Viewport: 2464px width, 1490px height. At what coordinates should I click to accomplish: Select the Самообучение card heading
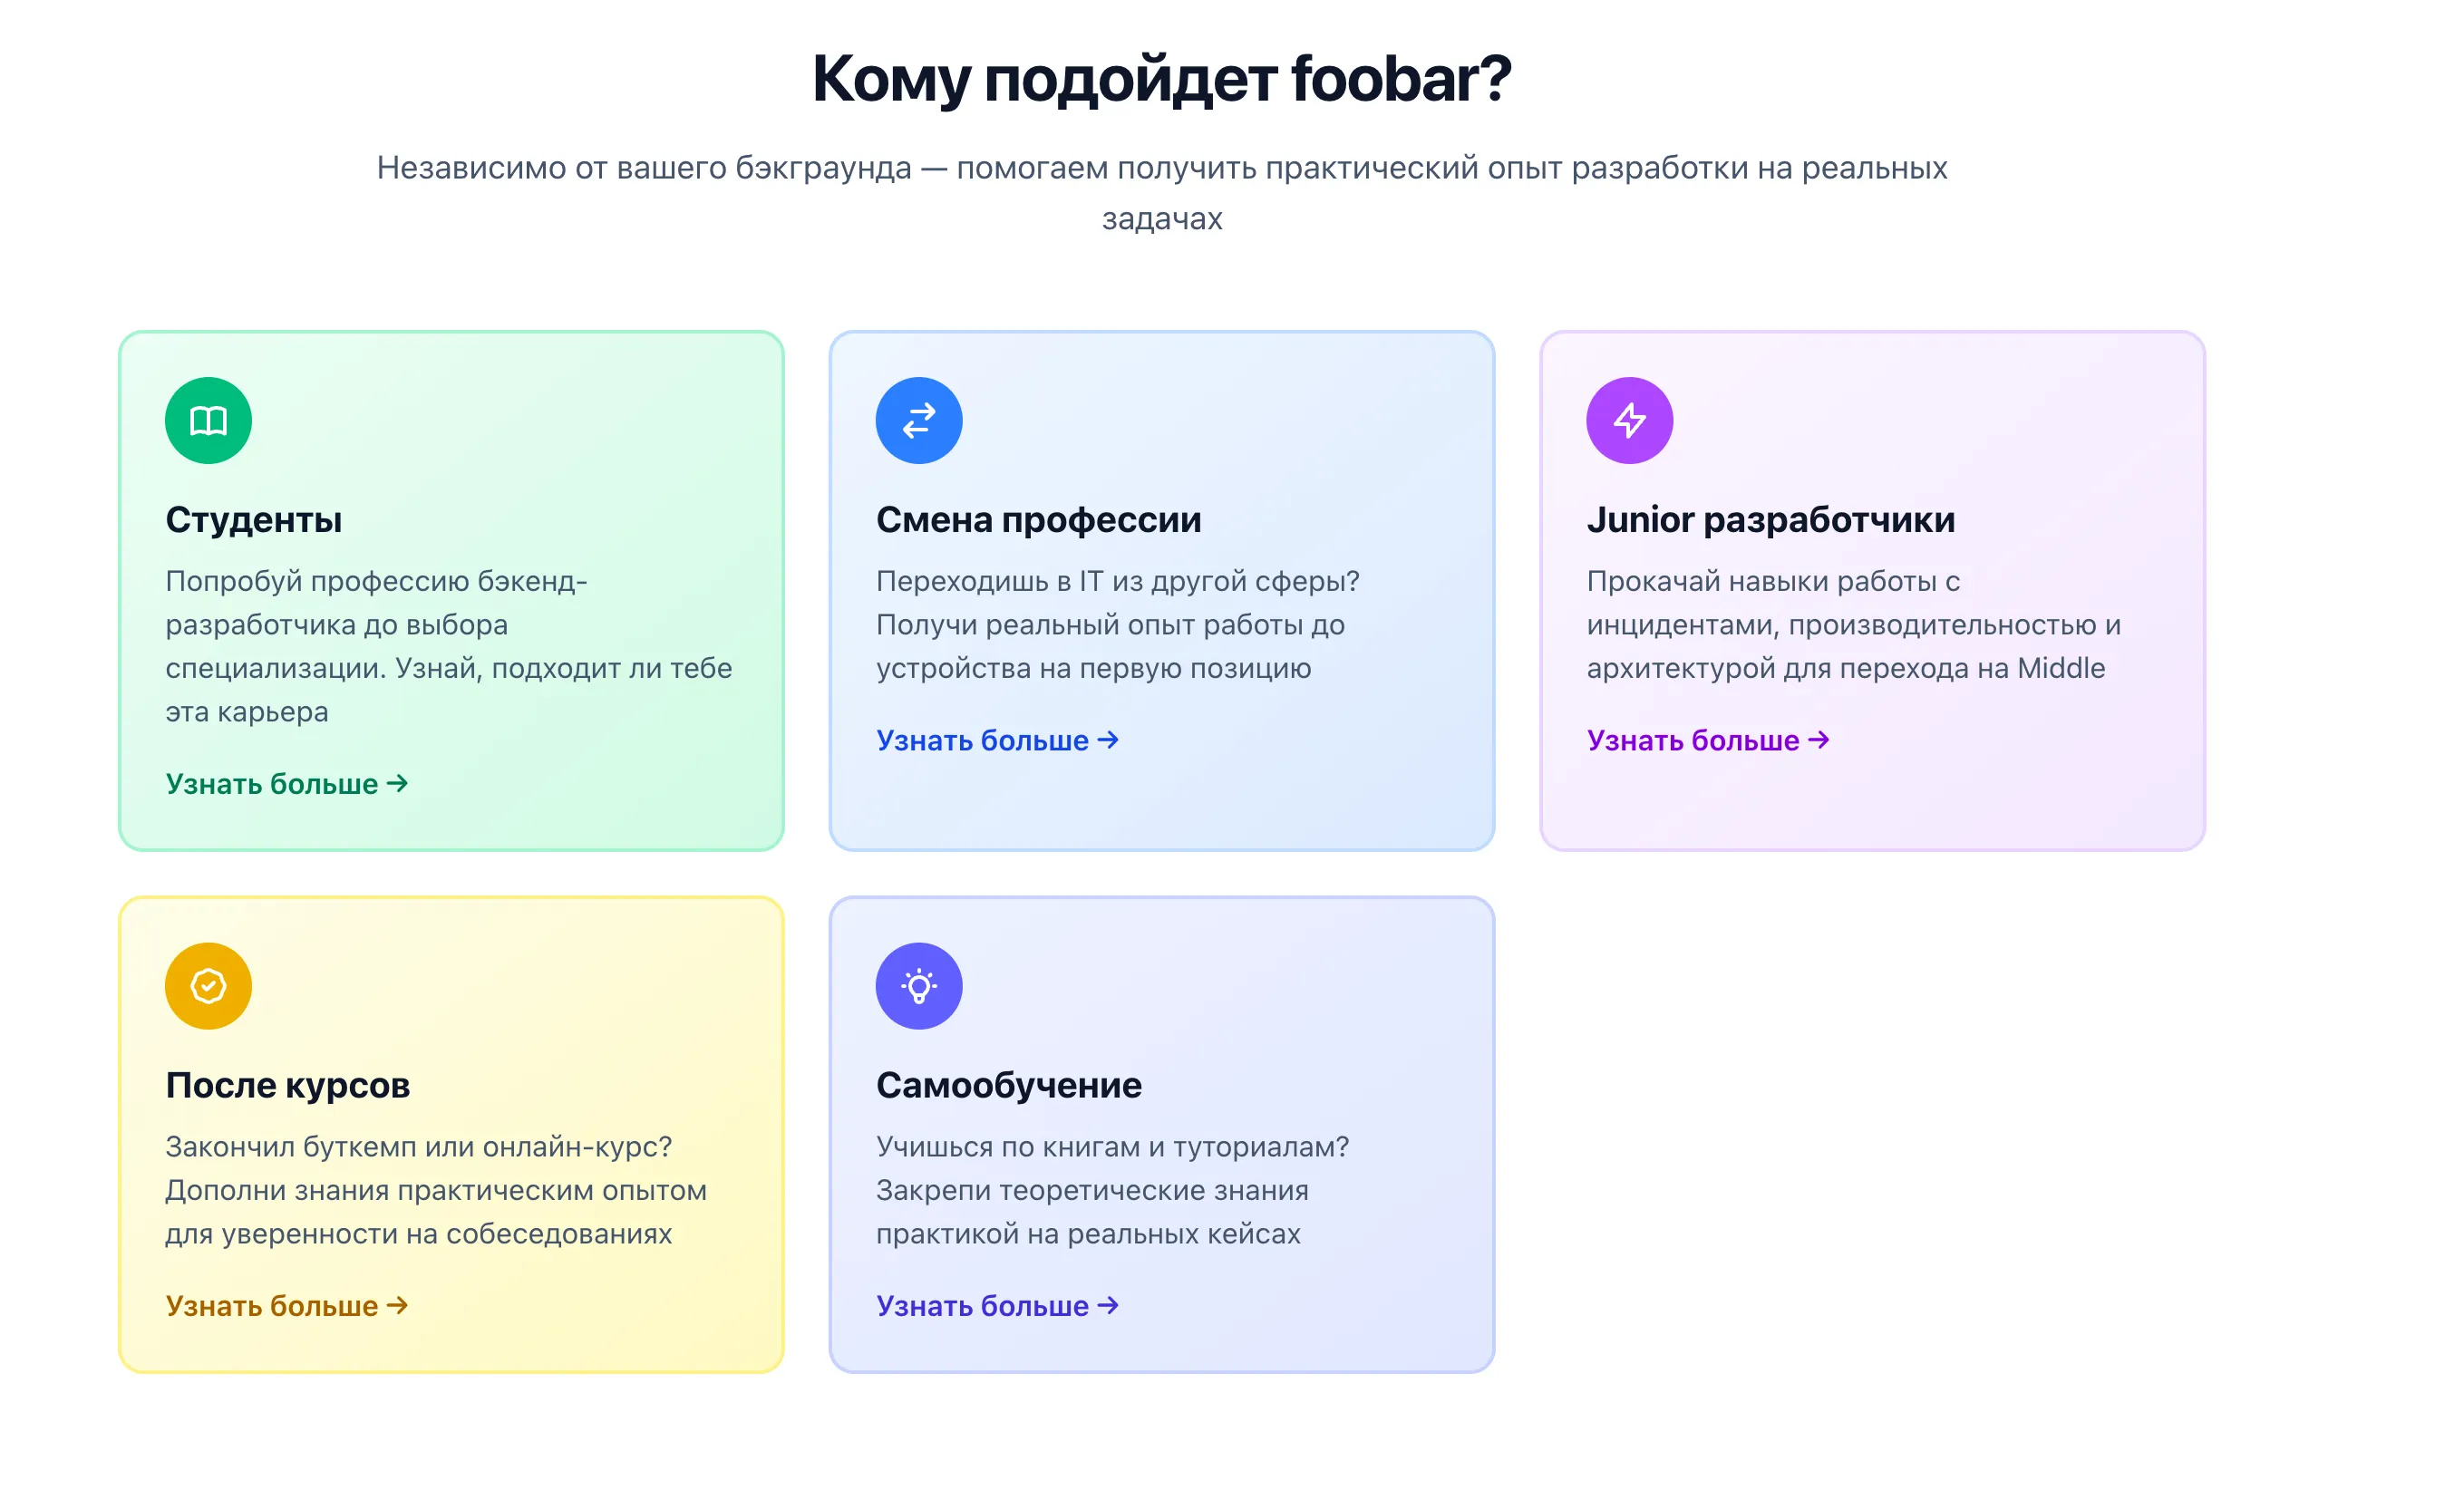tap(1009, 1084)
